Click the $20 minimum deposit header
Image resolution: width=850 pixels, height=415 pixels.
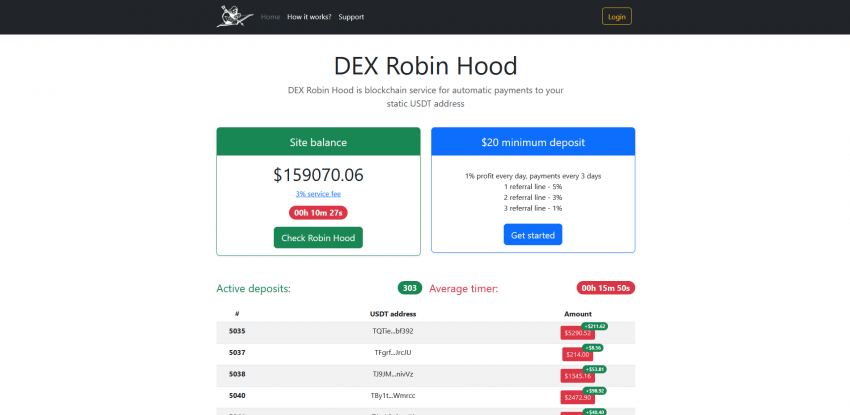click(x=533, y=142)
